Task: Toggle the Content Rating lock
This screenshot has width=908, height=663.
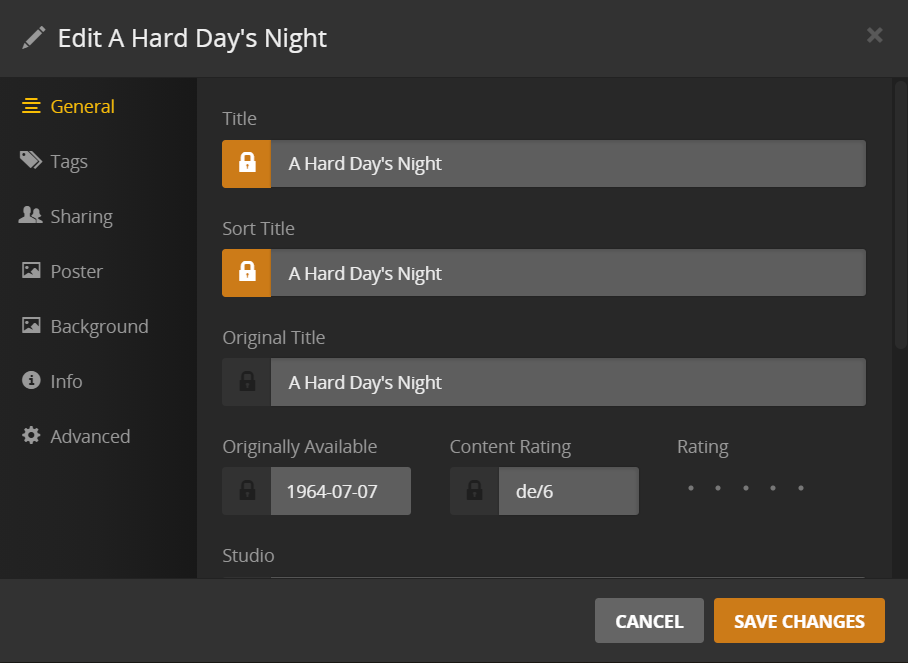Action: (475, 491)
